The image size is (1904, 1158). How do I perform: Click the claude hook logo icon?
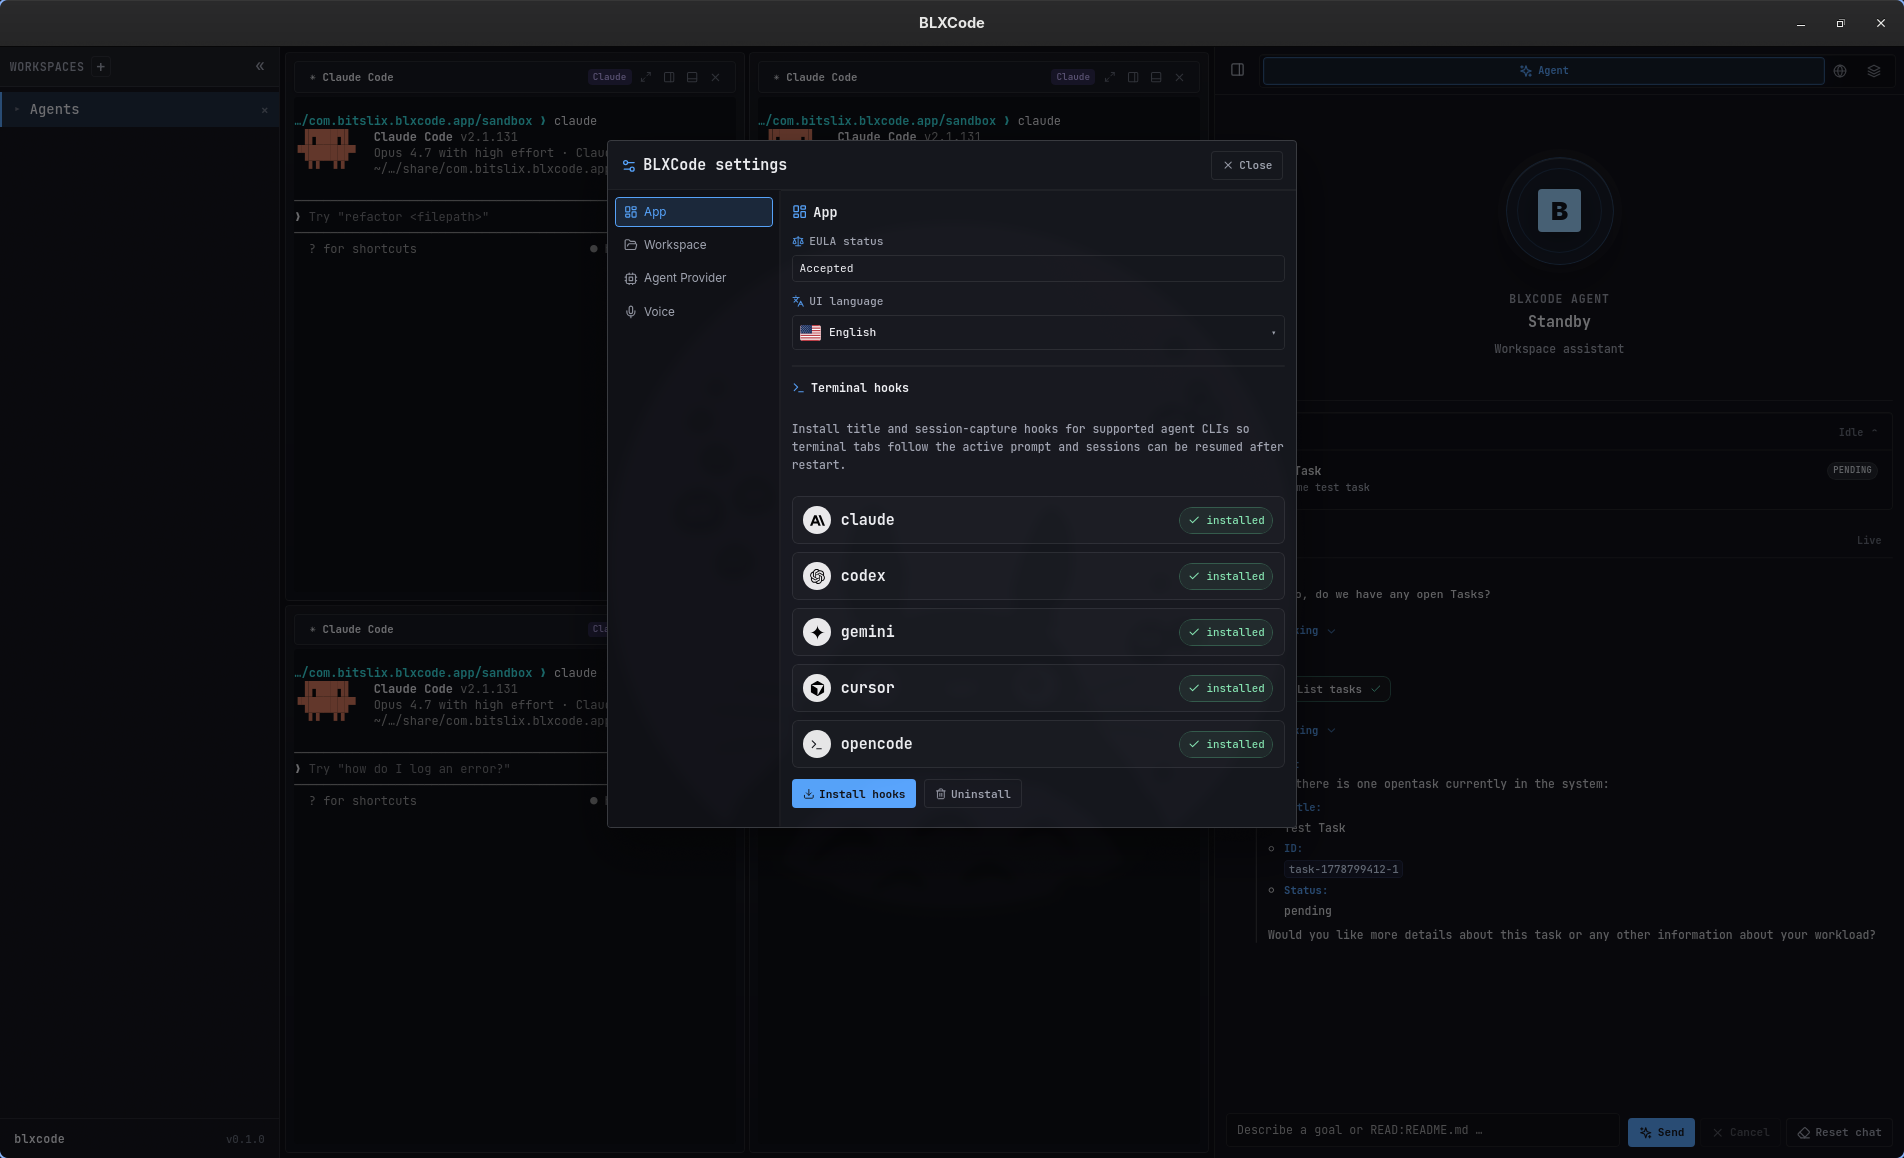point(817,520)
